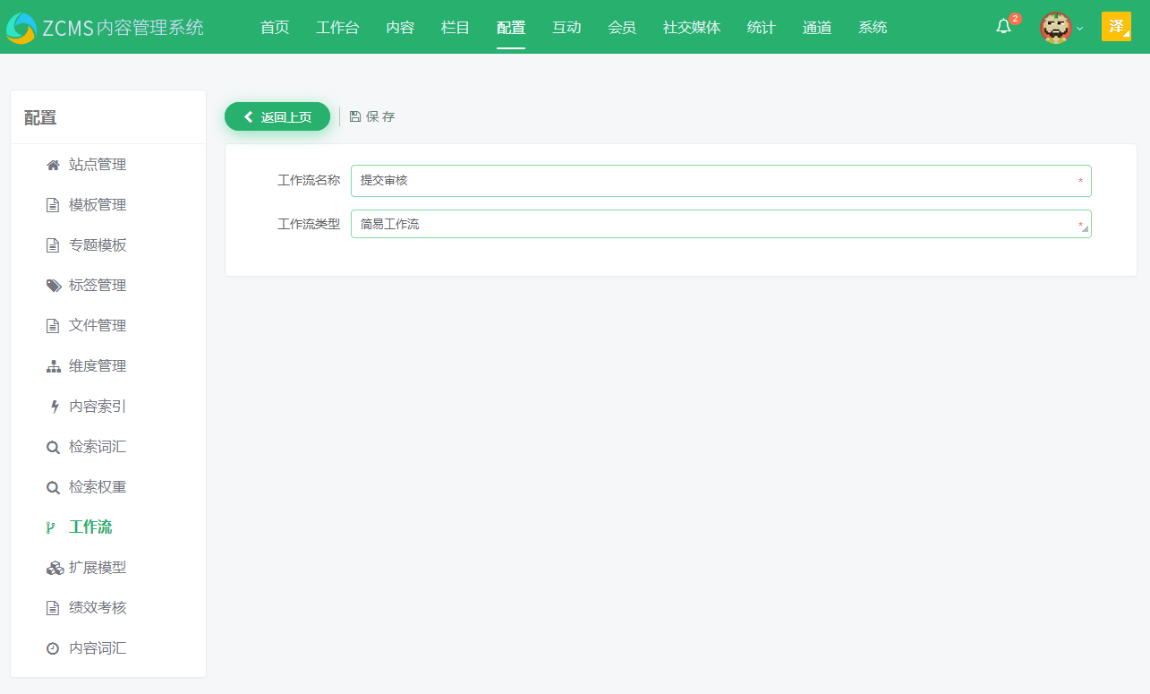This screenshot has height=694, width=1150.
Task: Select the 站点管理 home icon in sidebar
Action: tap(53, 164)
